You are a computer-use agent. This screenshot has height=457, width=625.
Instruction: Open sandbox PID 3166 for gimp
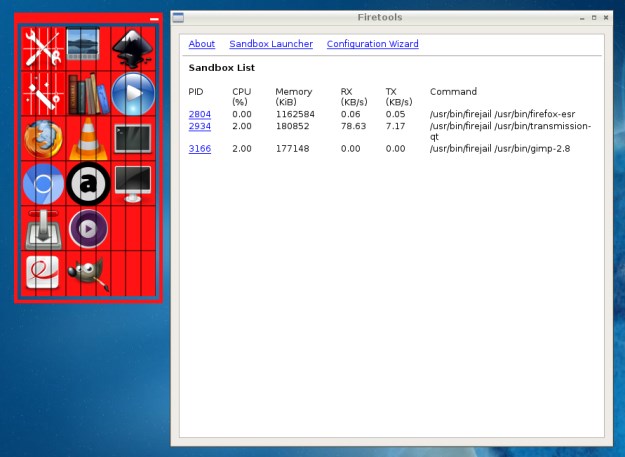coord(199,149)
